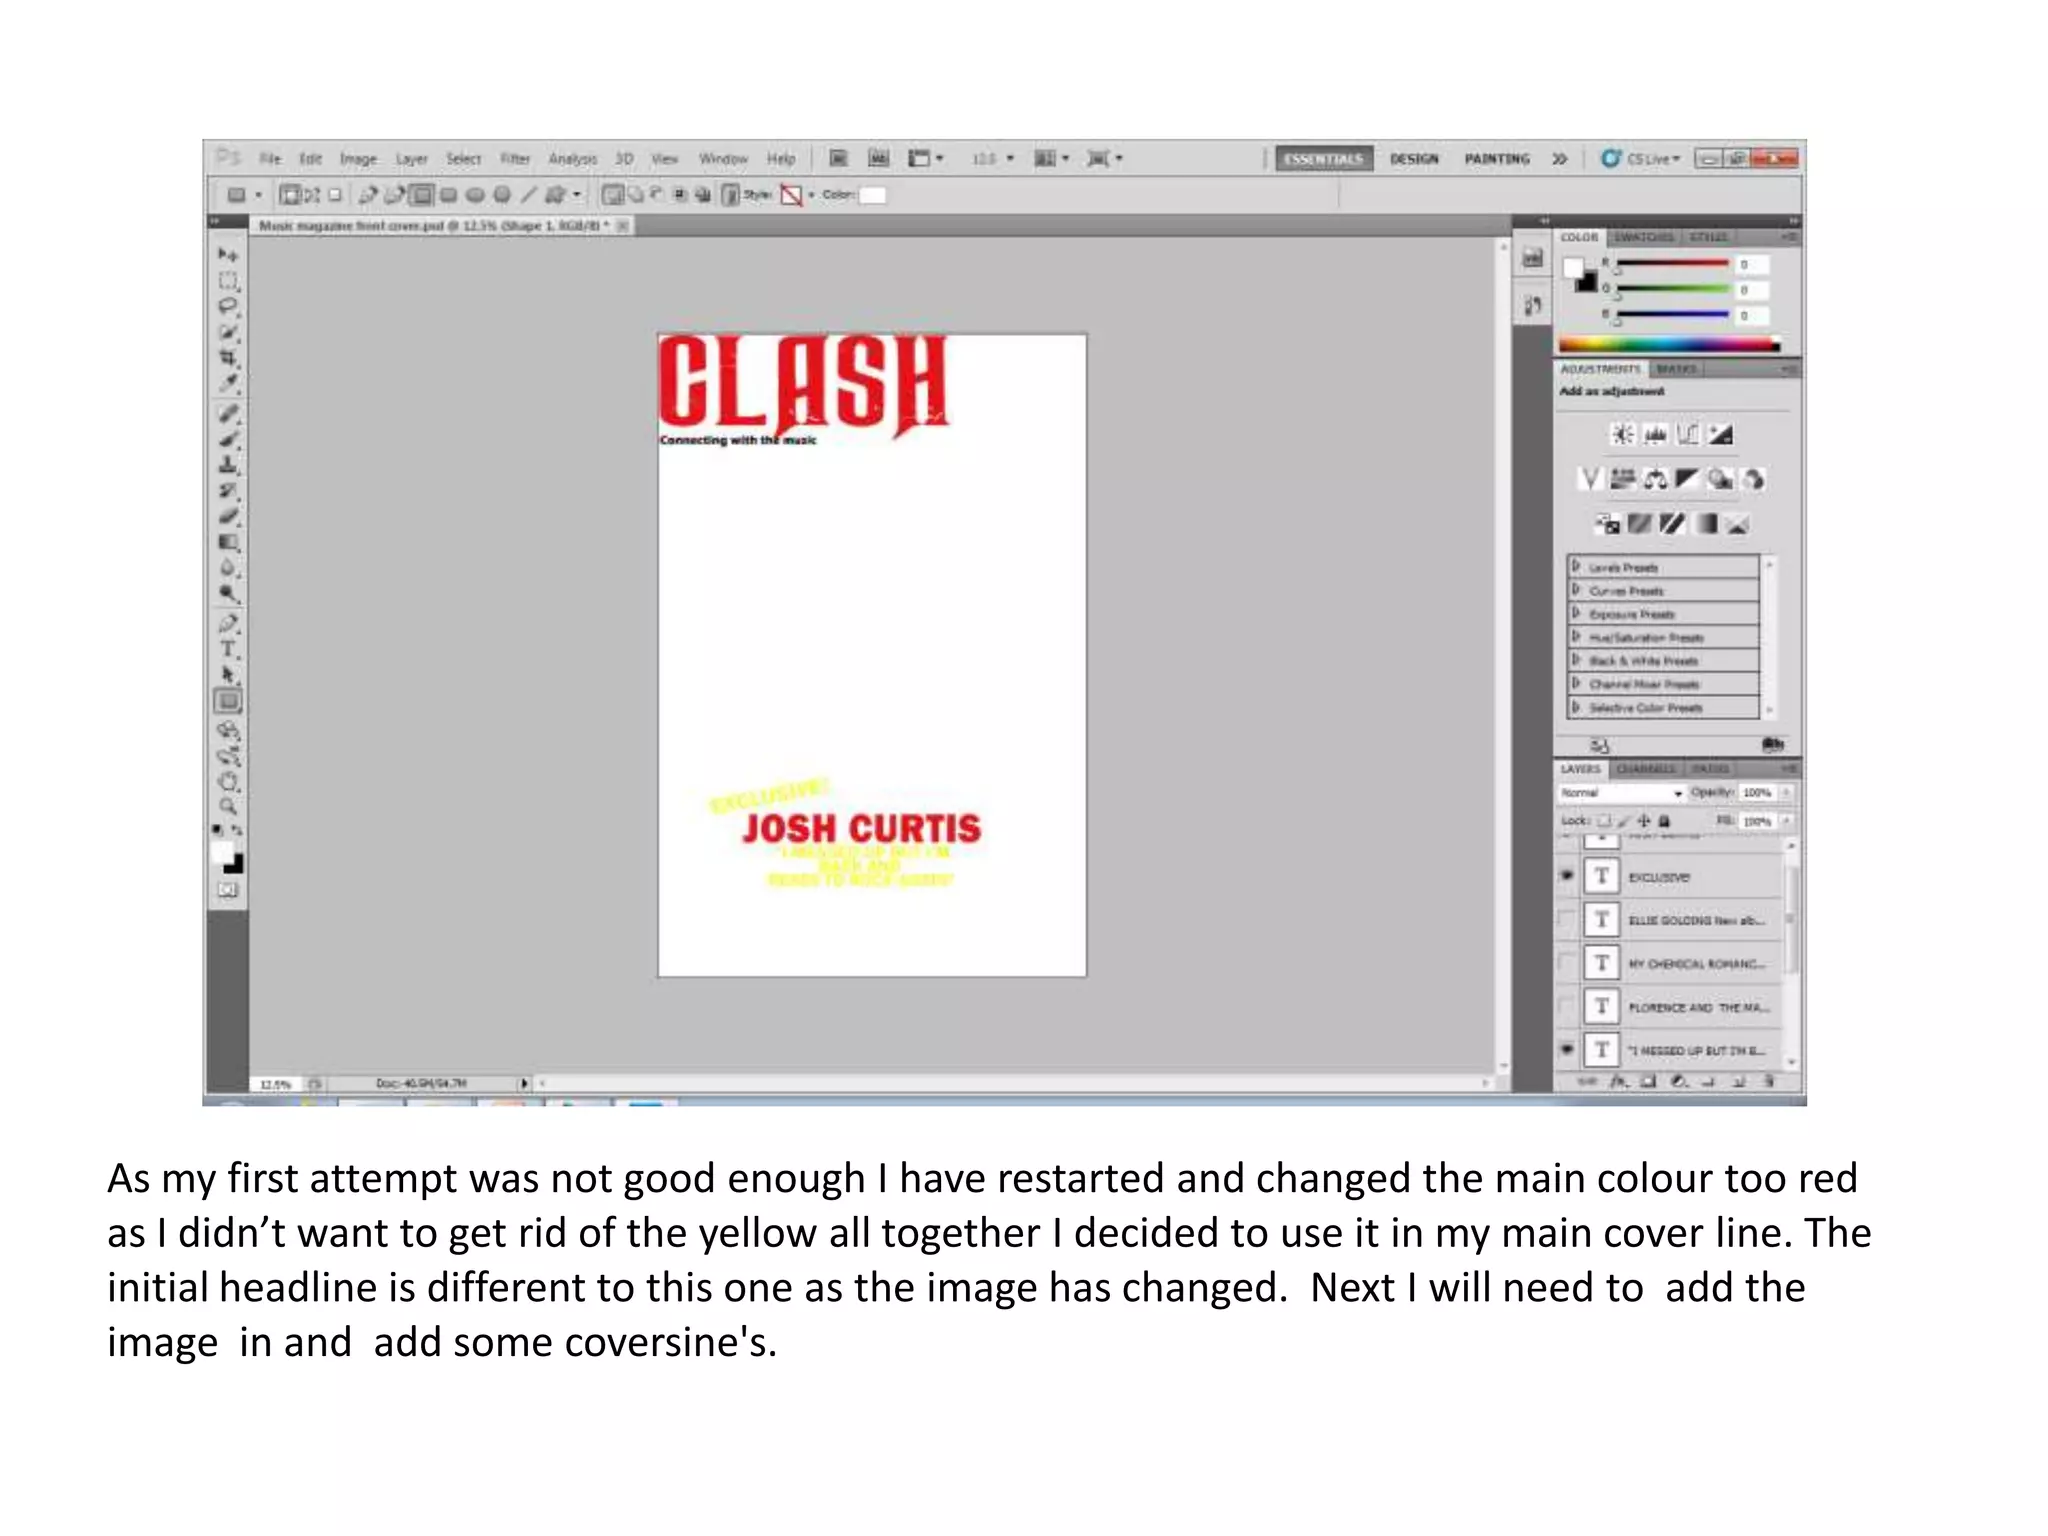Show more workspaces via double-arrow button

click(x=1559, y=159)
